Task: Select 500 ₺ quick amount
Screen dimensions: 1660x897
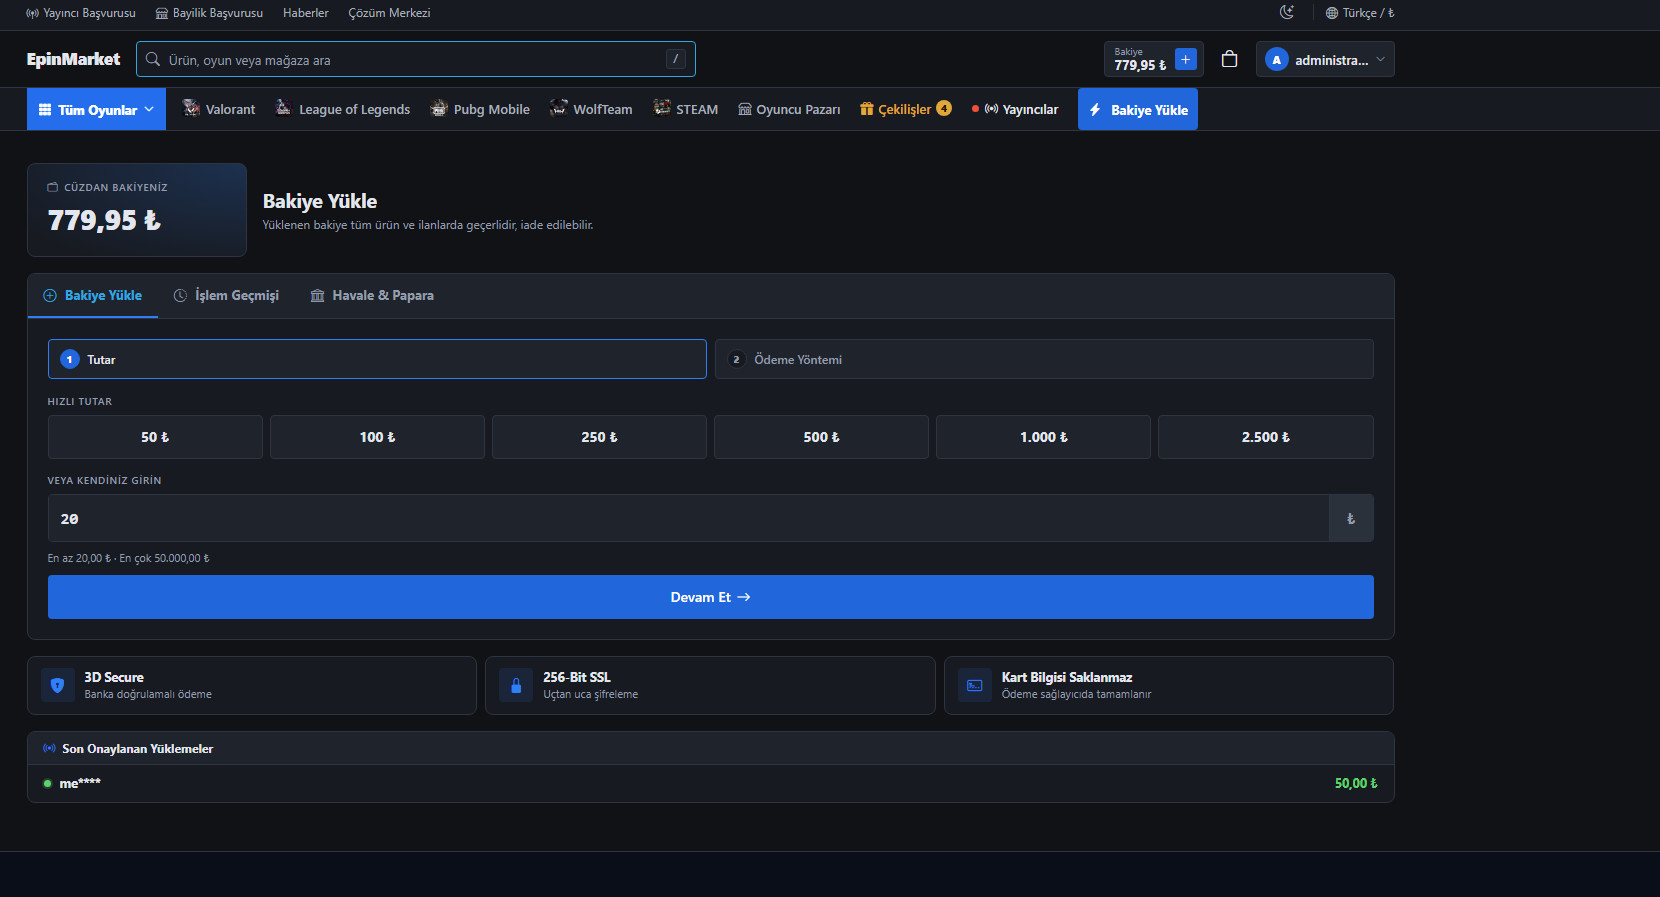Action: 821,437
